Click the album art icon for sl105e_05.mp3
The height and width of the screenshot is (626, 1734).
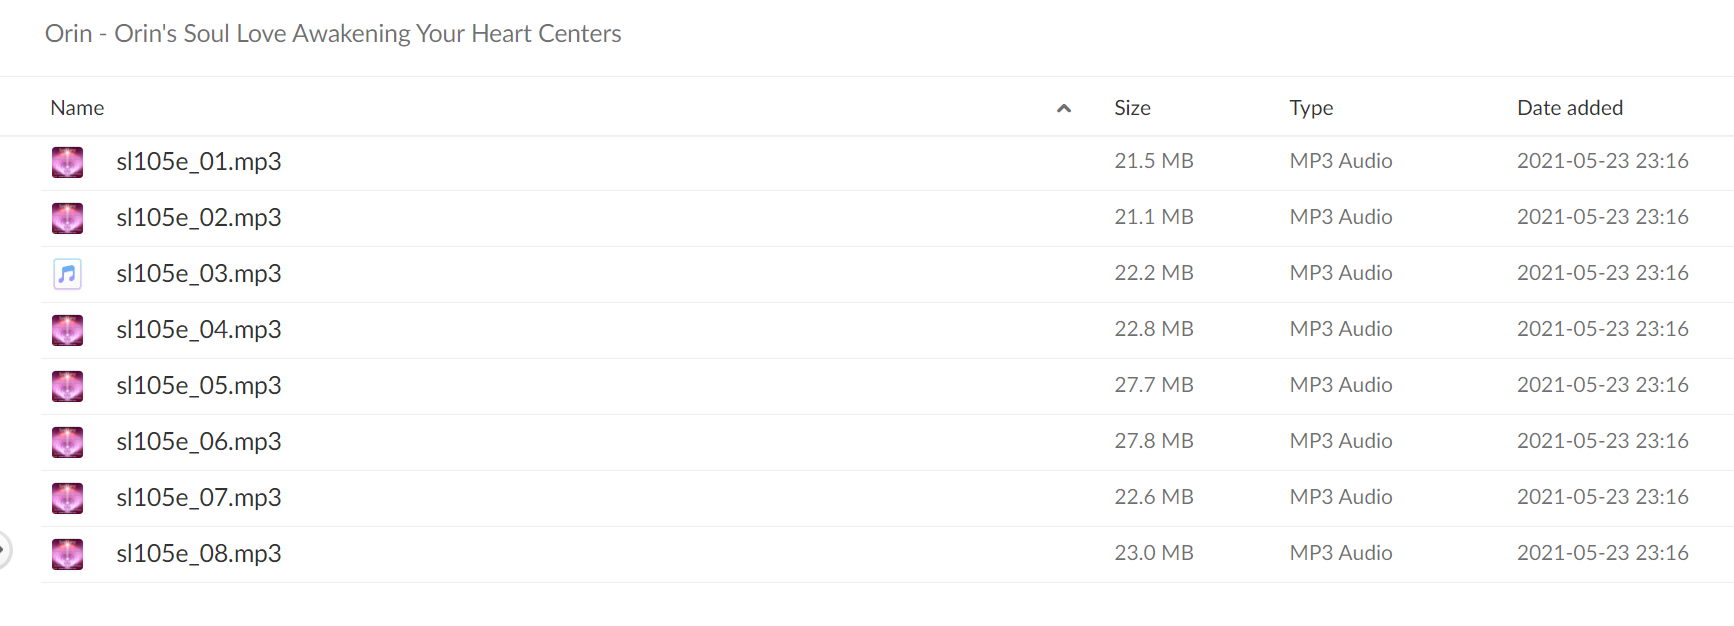67,386
